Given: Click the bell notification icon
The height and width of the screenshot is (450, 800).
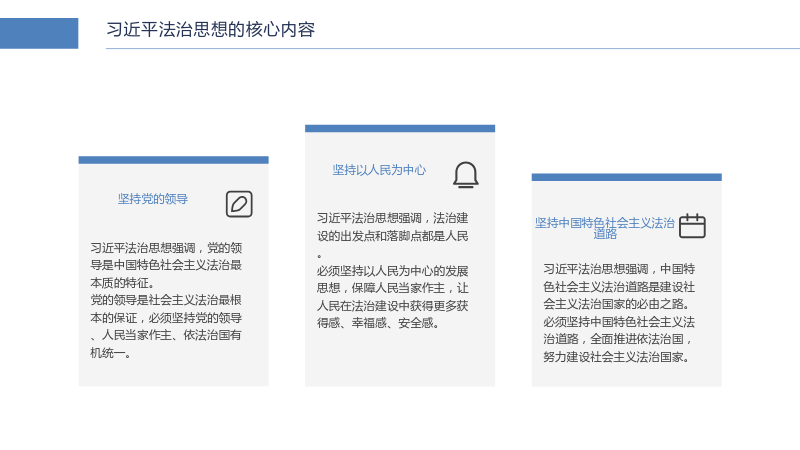Looking at the screenshot, I should click(465, 175).
